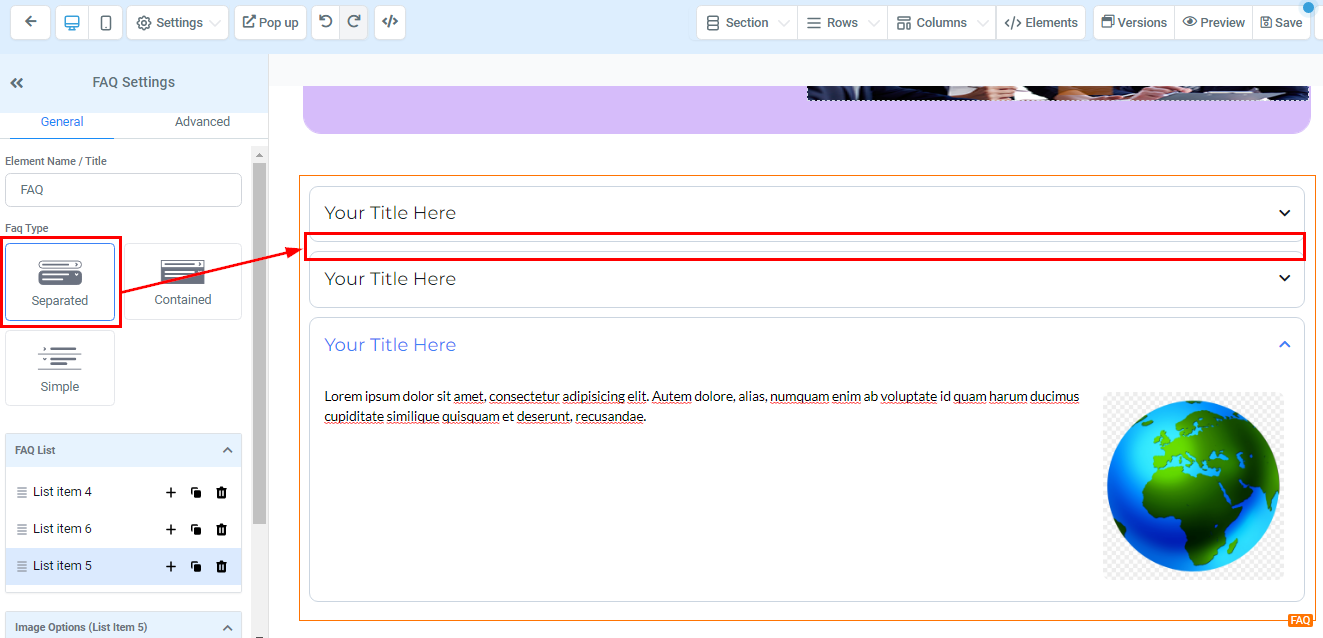This screenshot has height=638, width=1323.
Task: Select the Separated FAQ type
Action: pos(60,282)
